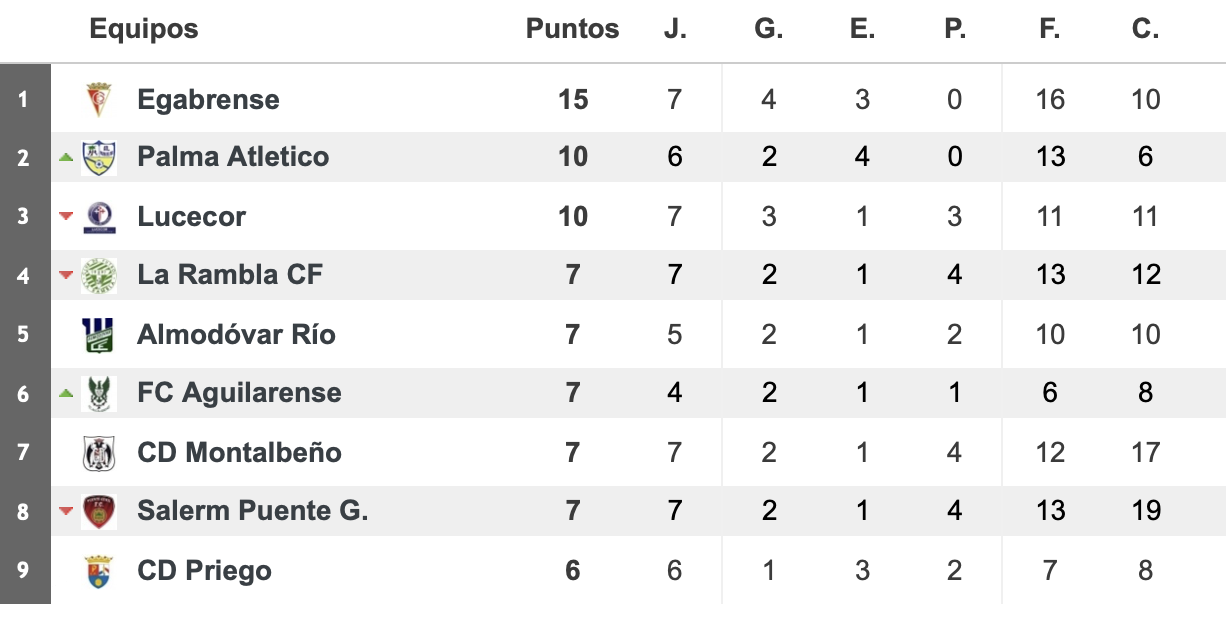This screenshot has height=628, width=1226.
Task: Click the Almodóvar Río striped badge
Action: 99,334
